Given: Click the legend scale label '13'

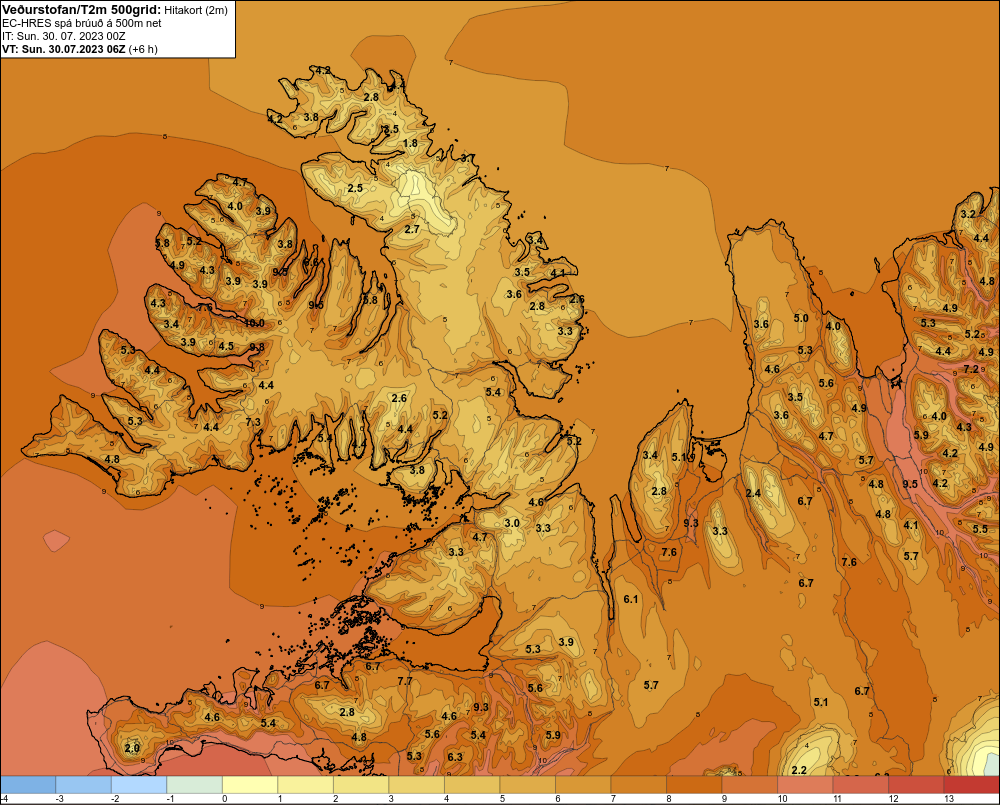Looking at the screenshot, I should 949,799.
